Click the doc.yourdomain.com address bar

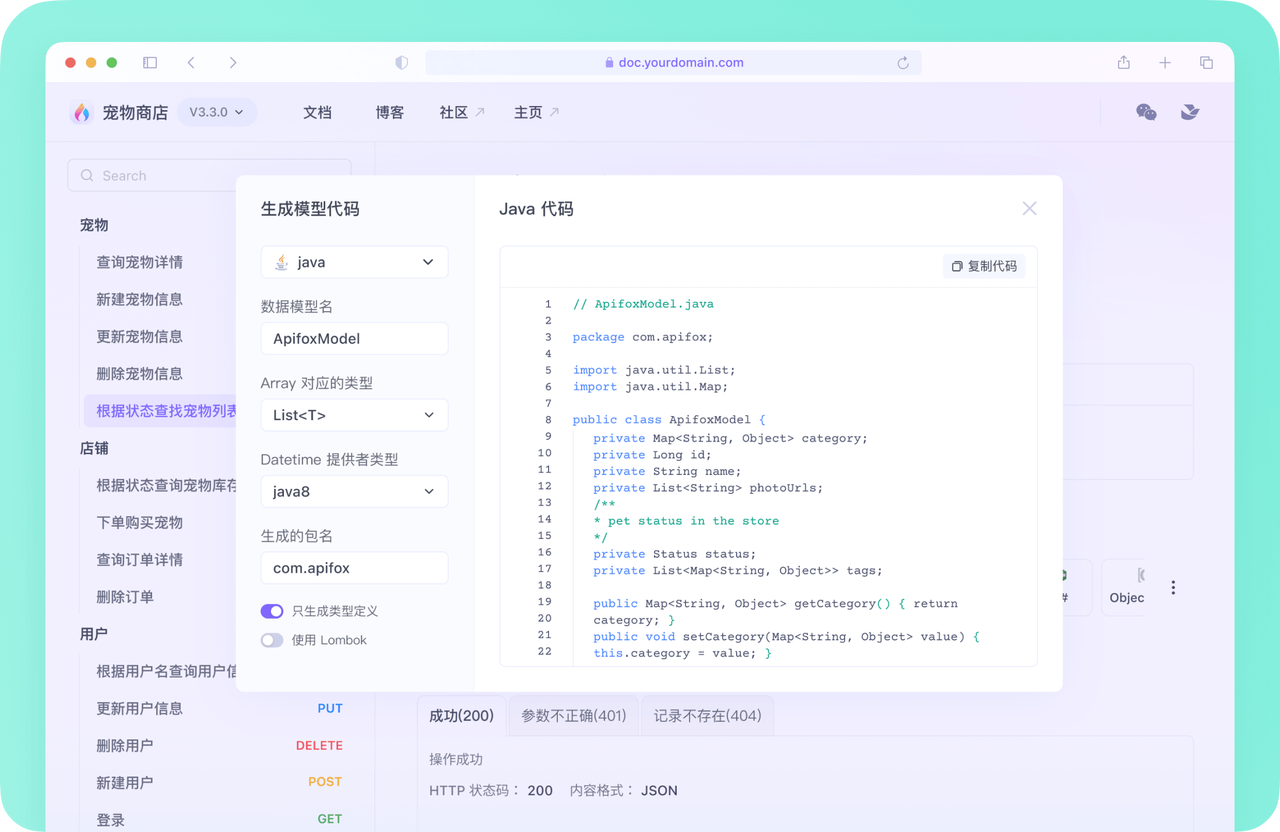pos(673,62)
